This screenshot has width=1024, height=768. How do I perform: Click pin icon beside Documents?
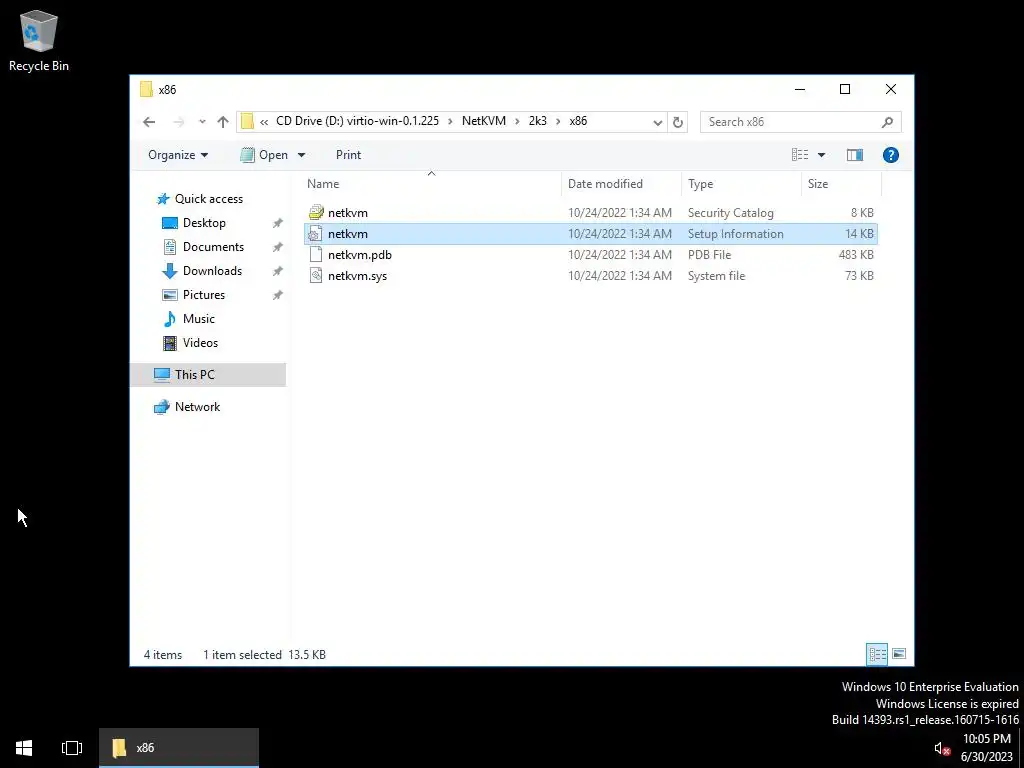pos(278,248)
